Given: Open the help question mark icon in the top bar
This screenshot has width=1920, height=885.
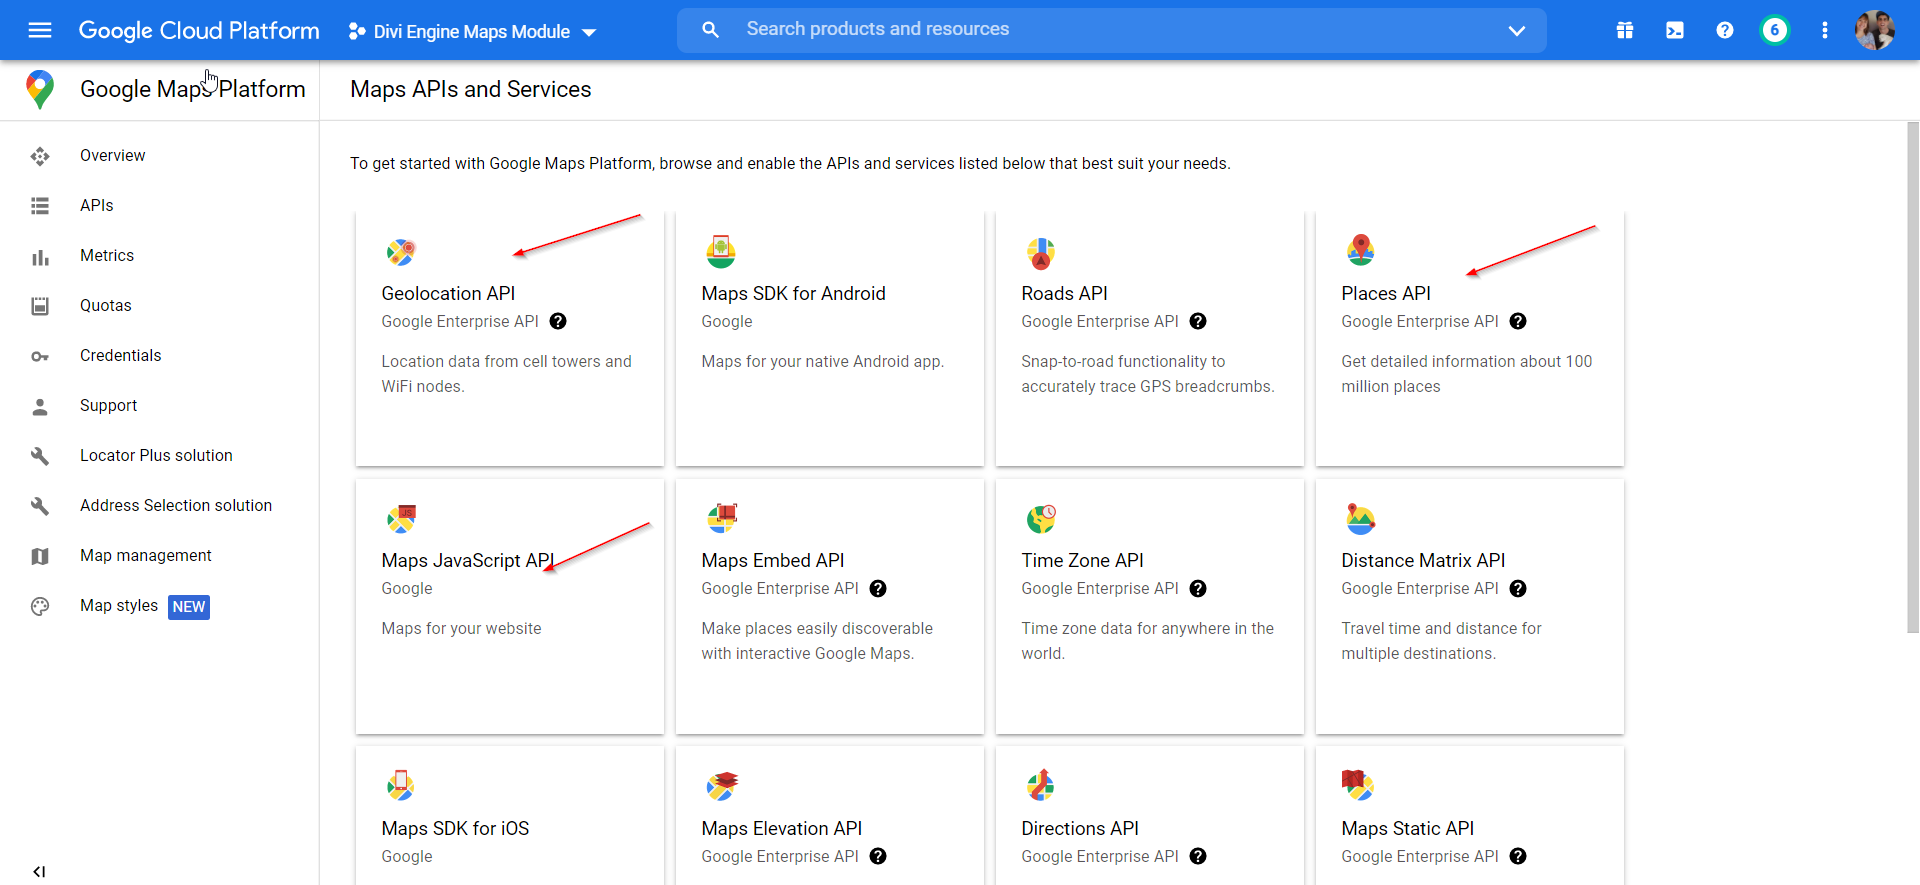Looking at the screenshot, I should point(1725,30).
